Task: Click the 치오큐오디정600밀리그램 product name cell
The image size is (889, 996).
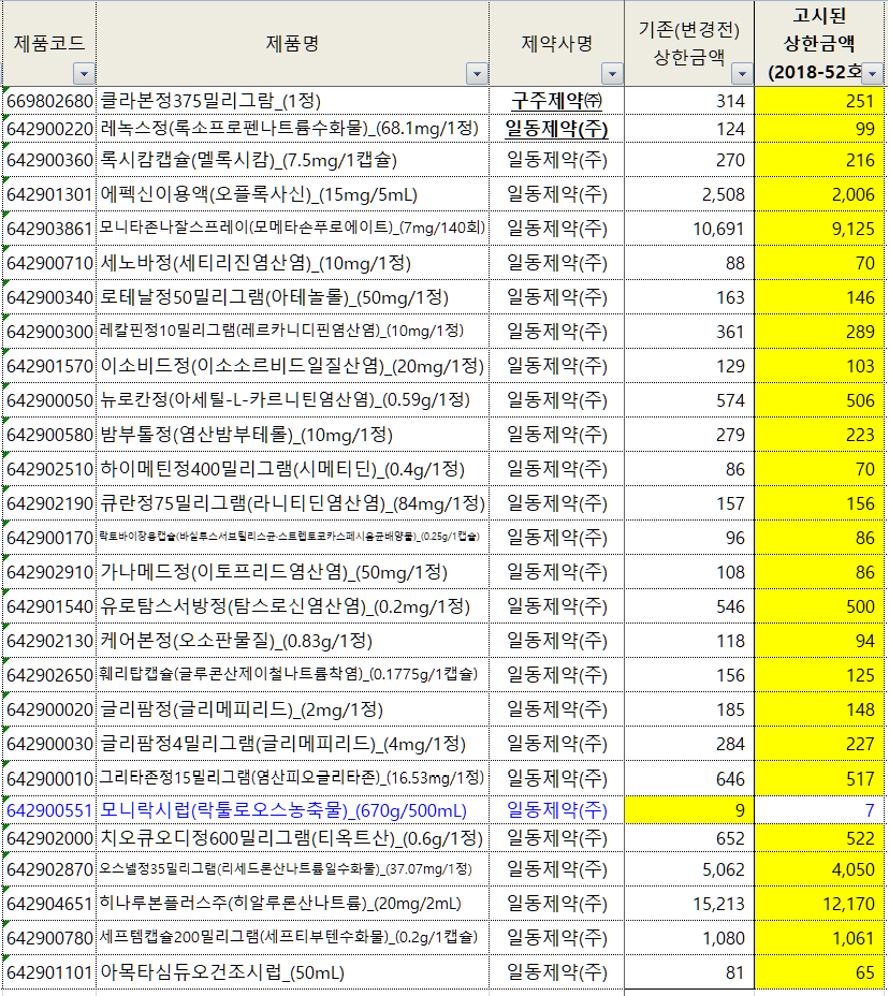Action: click(293, 838)
